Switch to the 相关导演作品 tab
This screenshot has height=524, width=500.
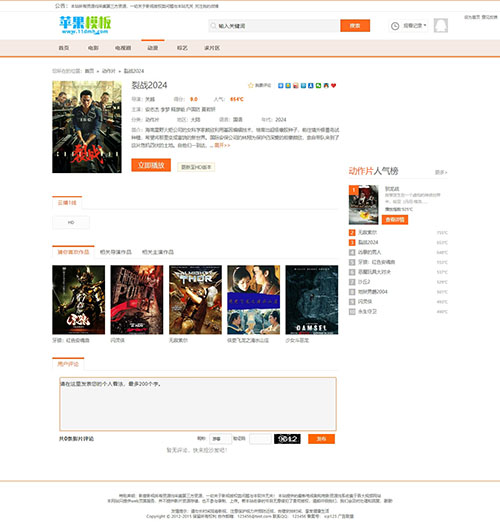(116, 252)
